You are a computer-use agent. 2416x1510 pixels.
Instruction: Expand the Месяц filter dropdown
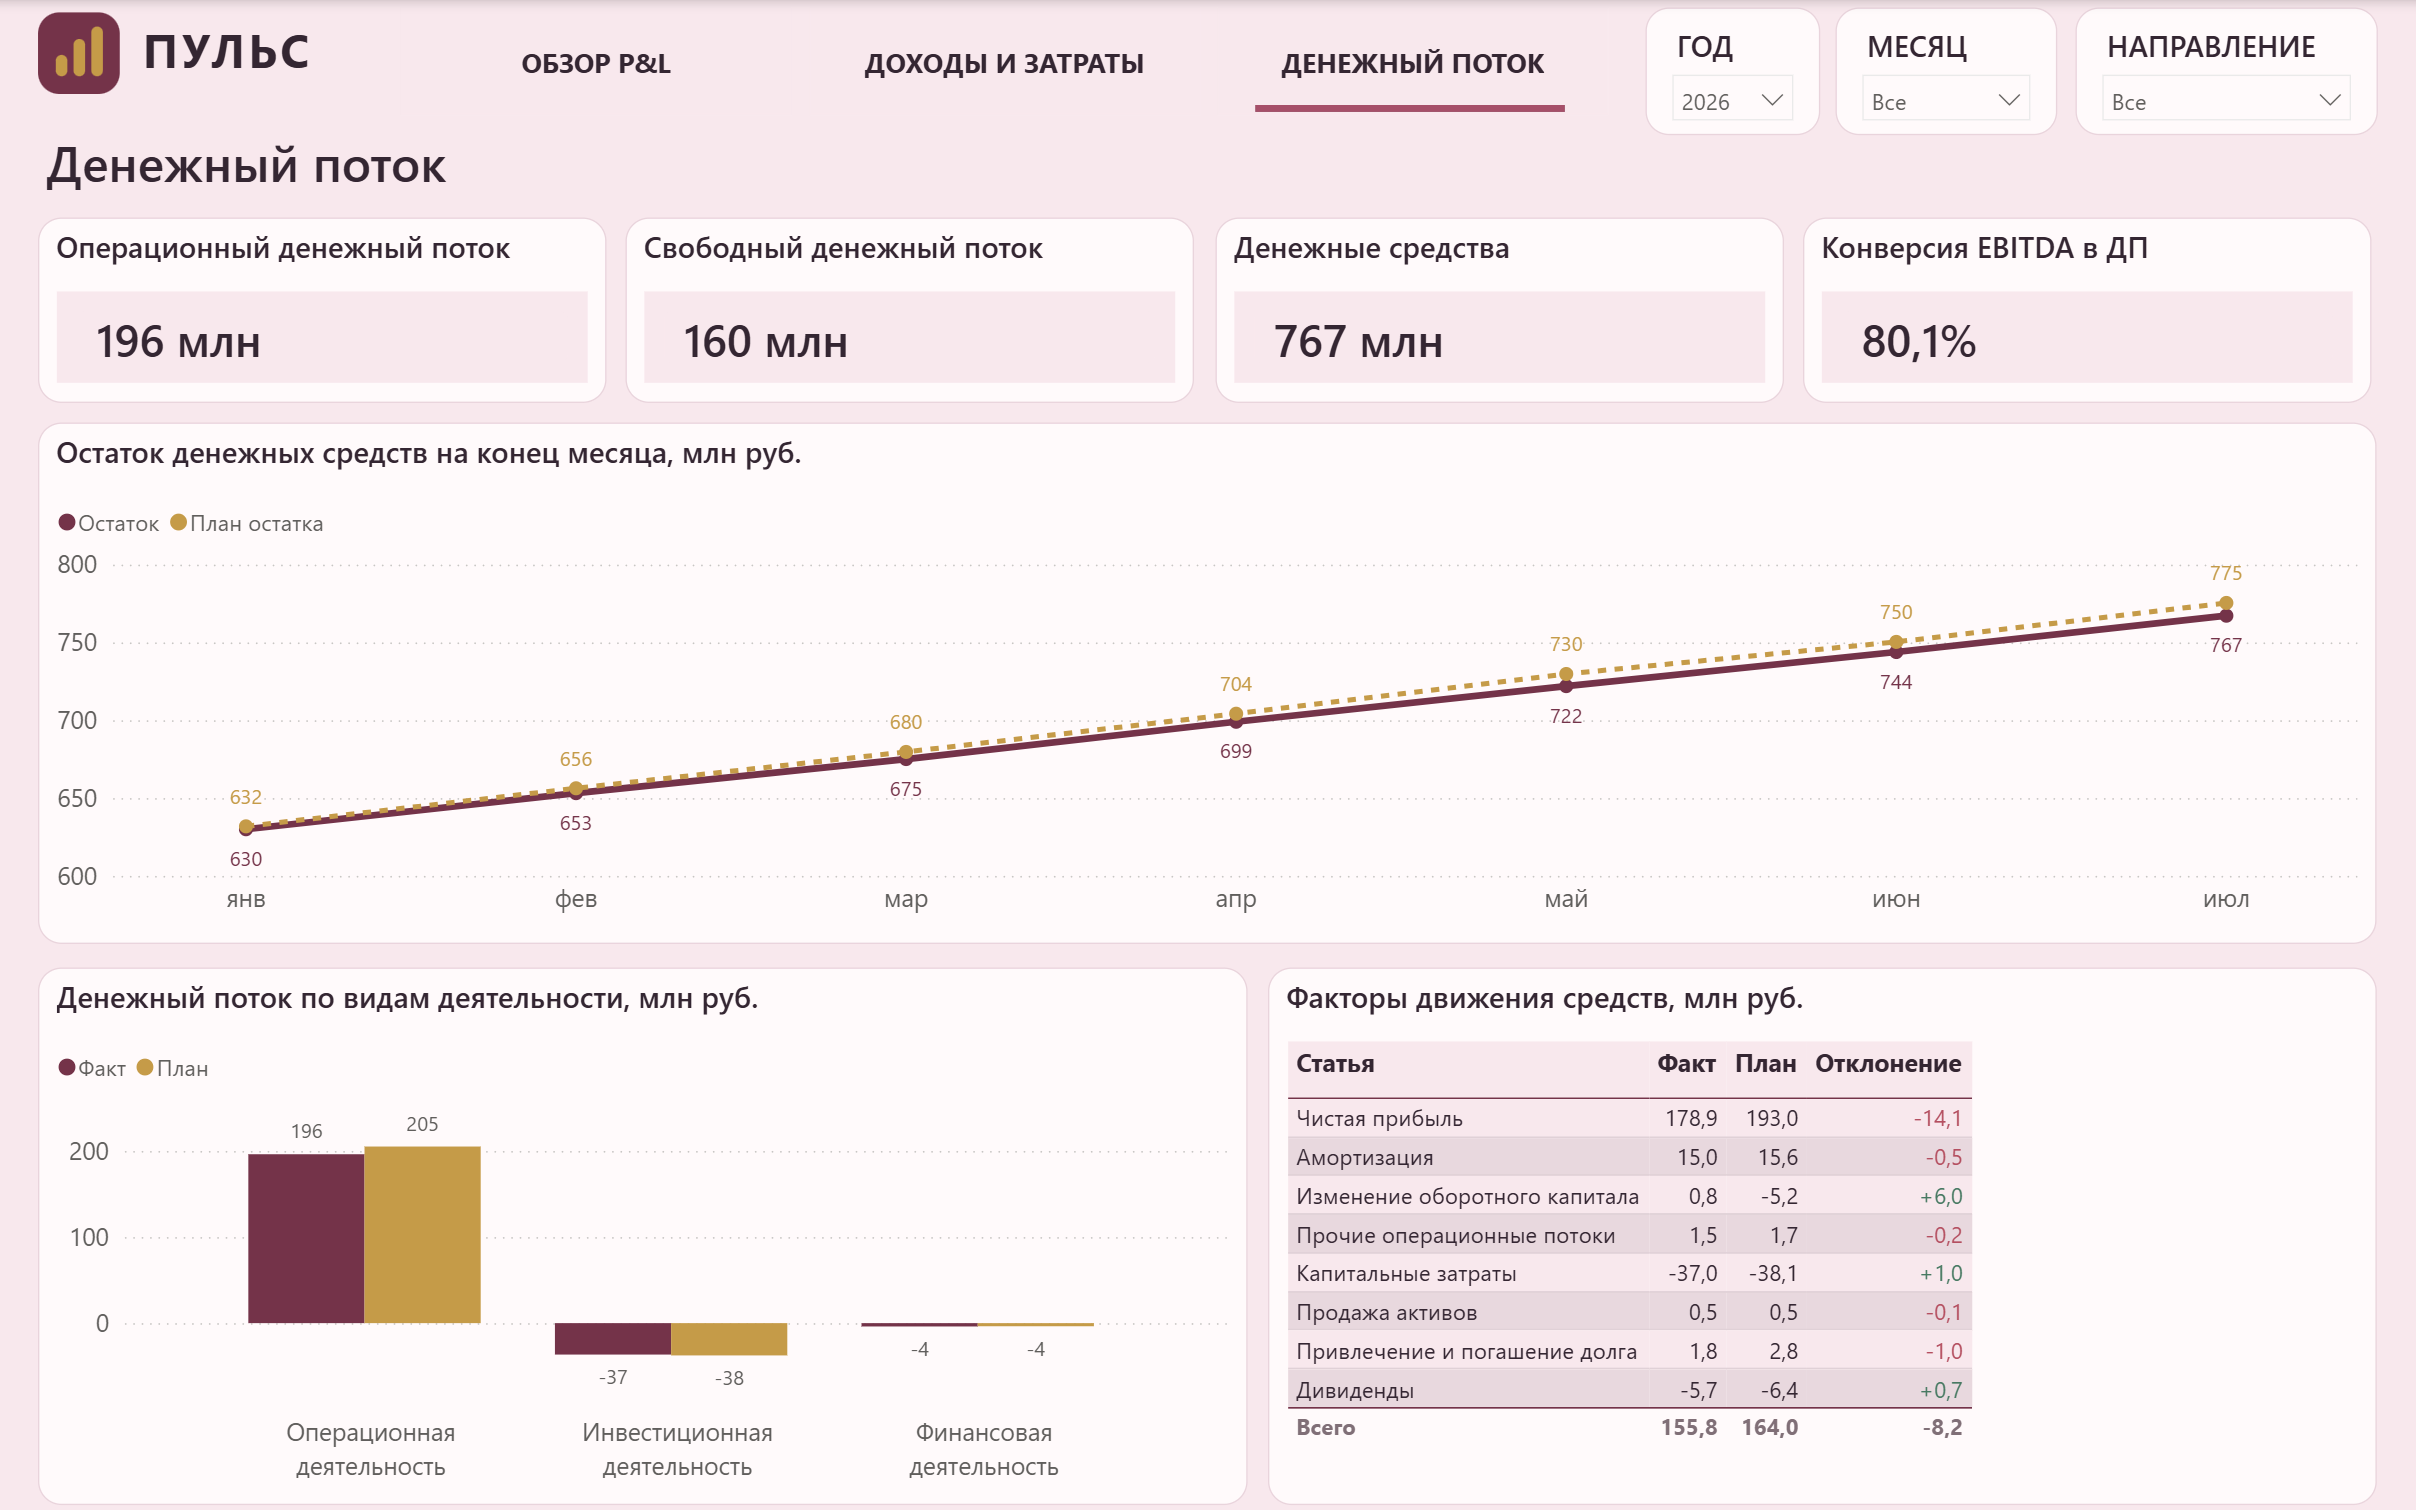click(1945, 100)
